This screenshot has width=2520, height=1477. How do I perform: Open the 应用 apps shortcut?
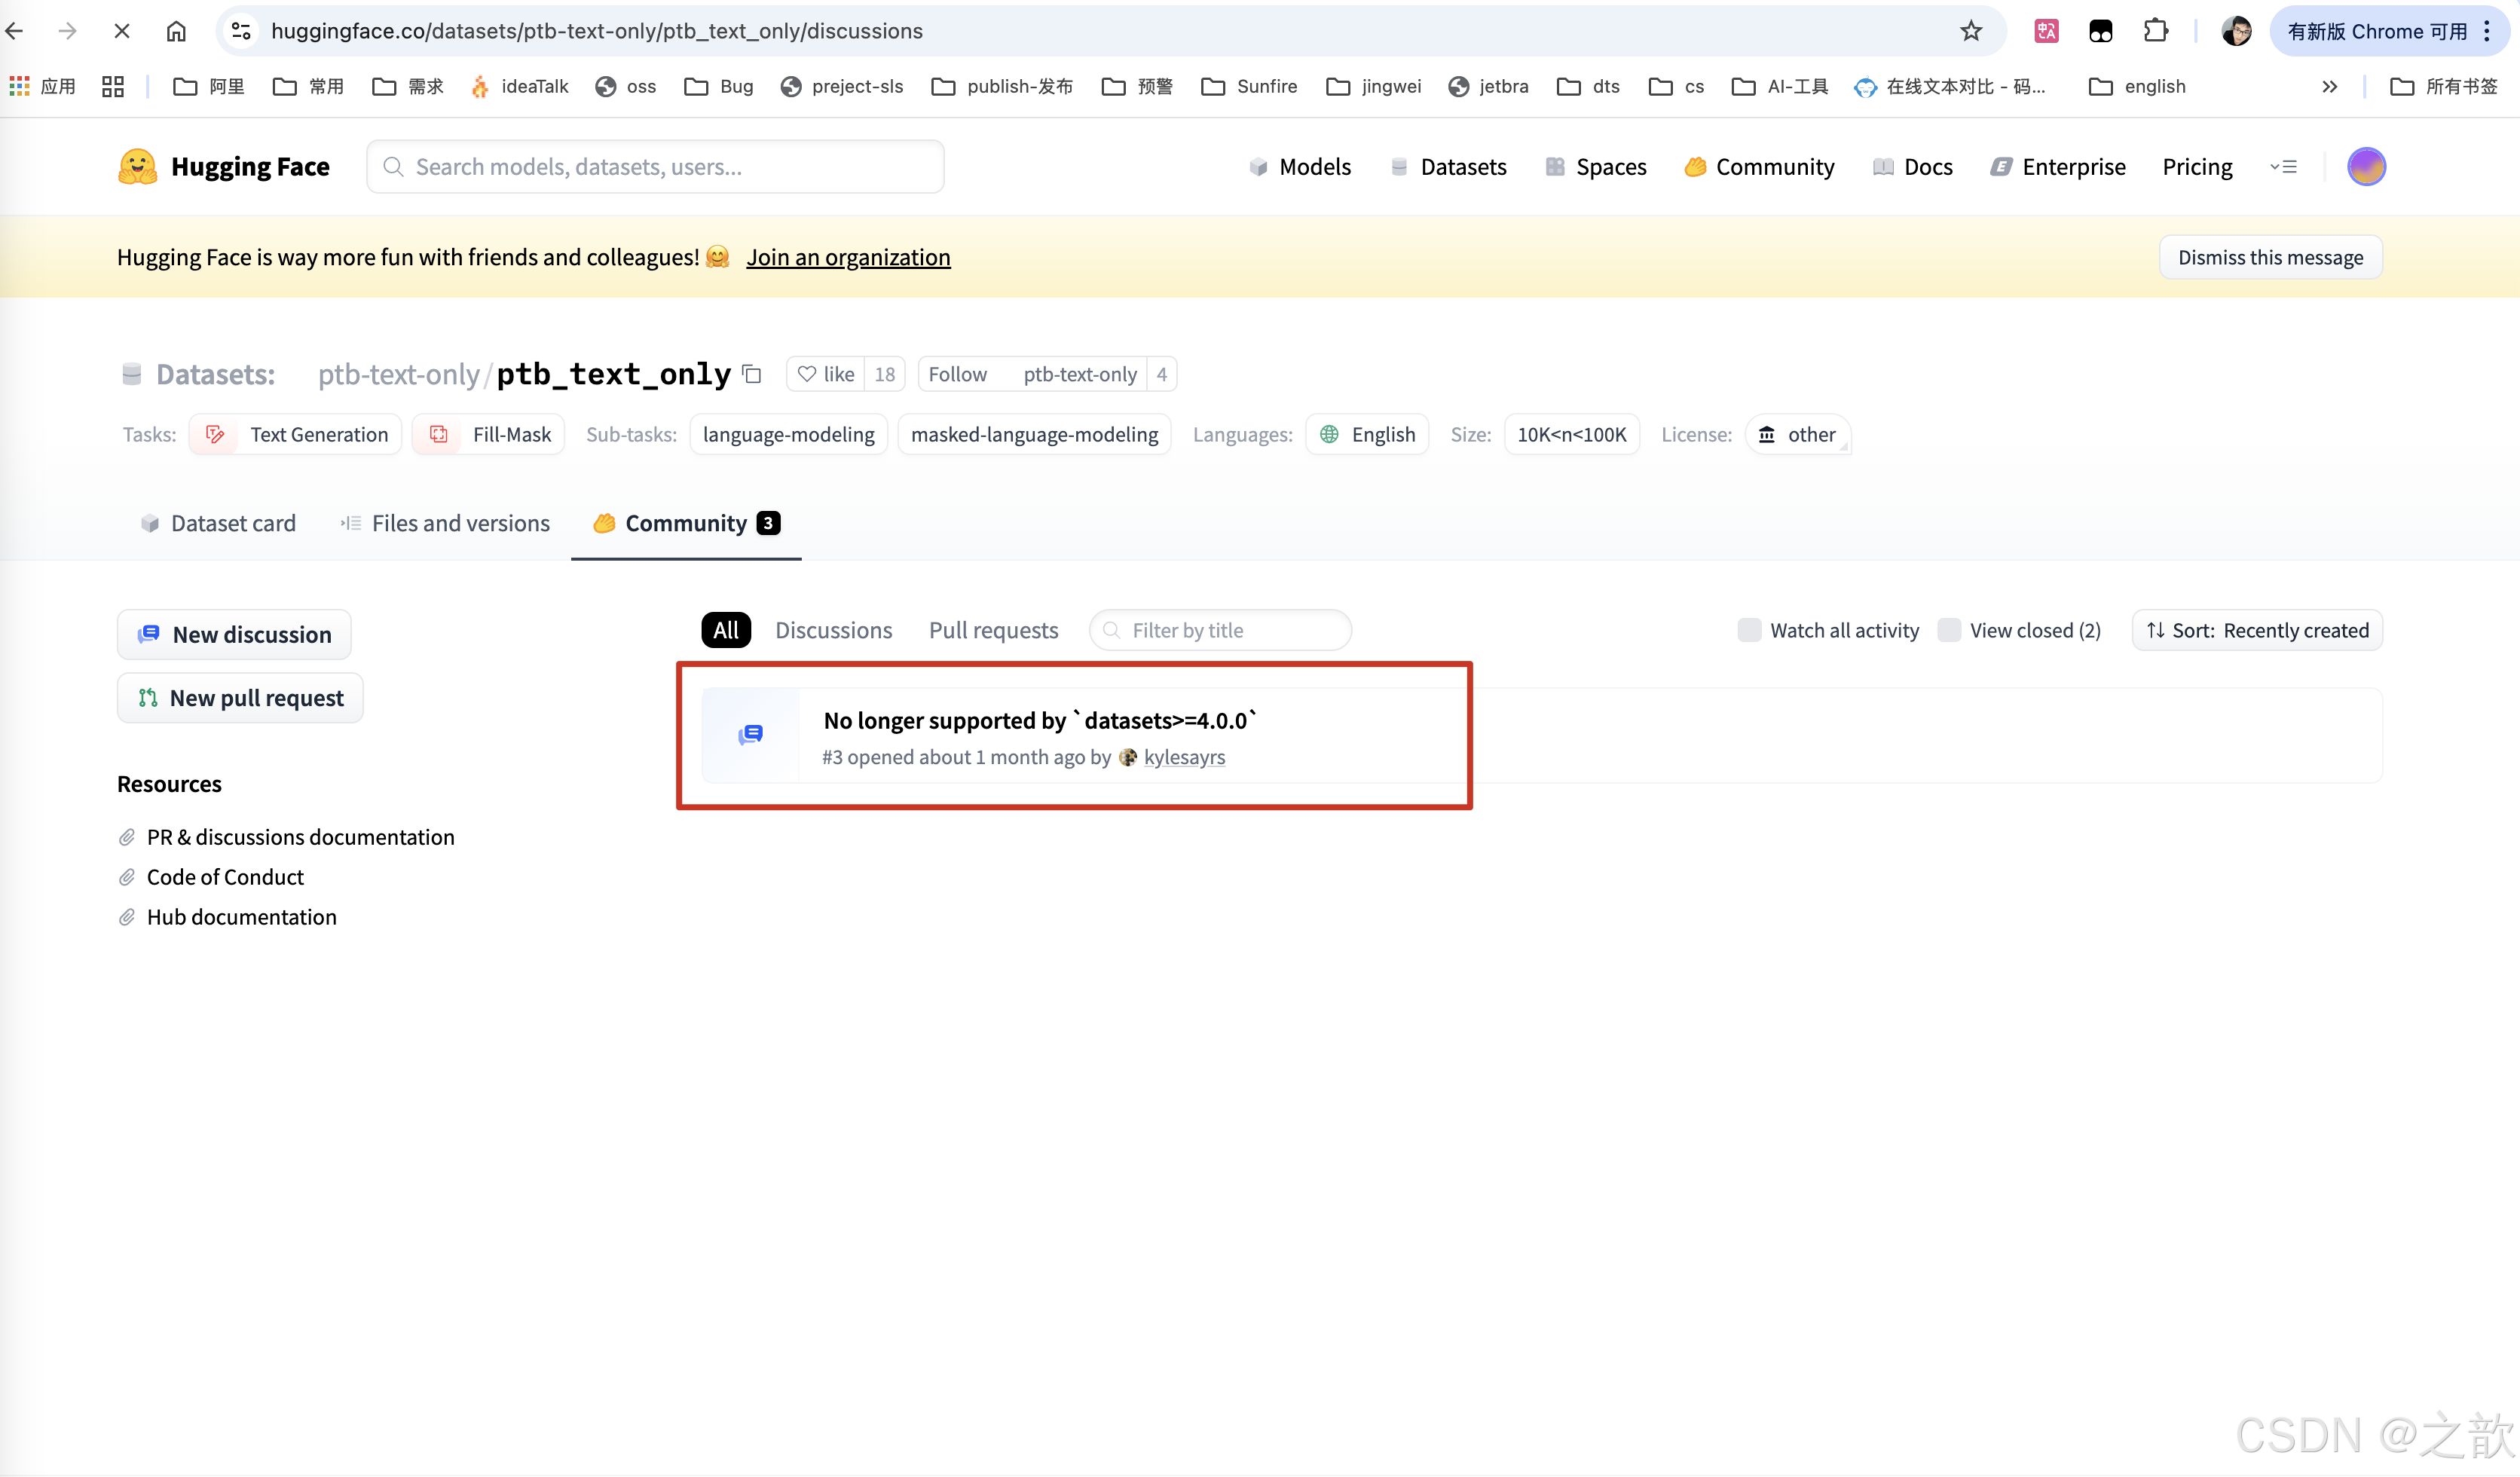pyautogui.click(x=43, y=86)
